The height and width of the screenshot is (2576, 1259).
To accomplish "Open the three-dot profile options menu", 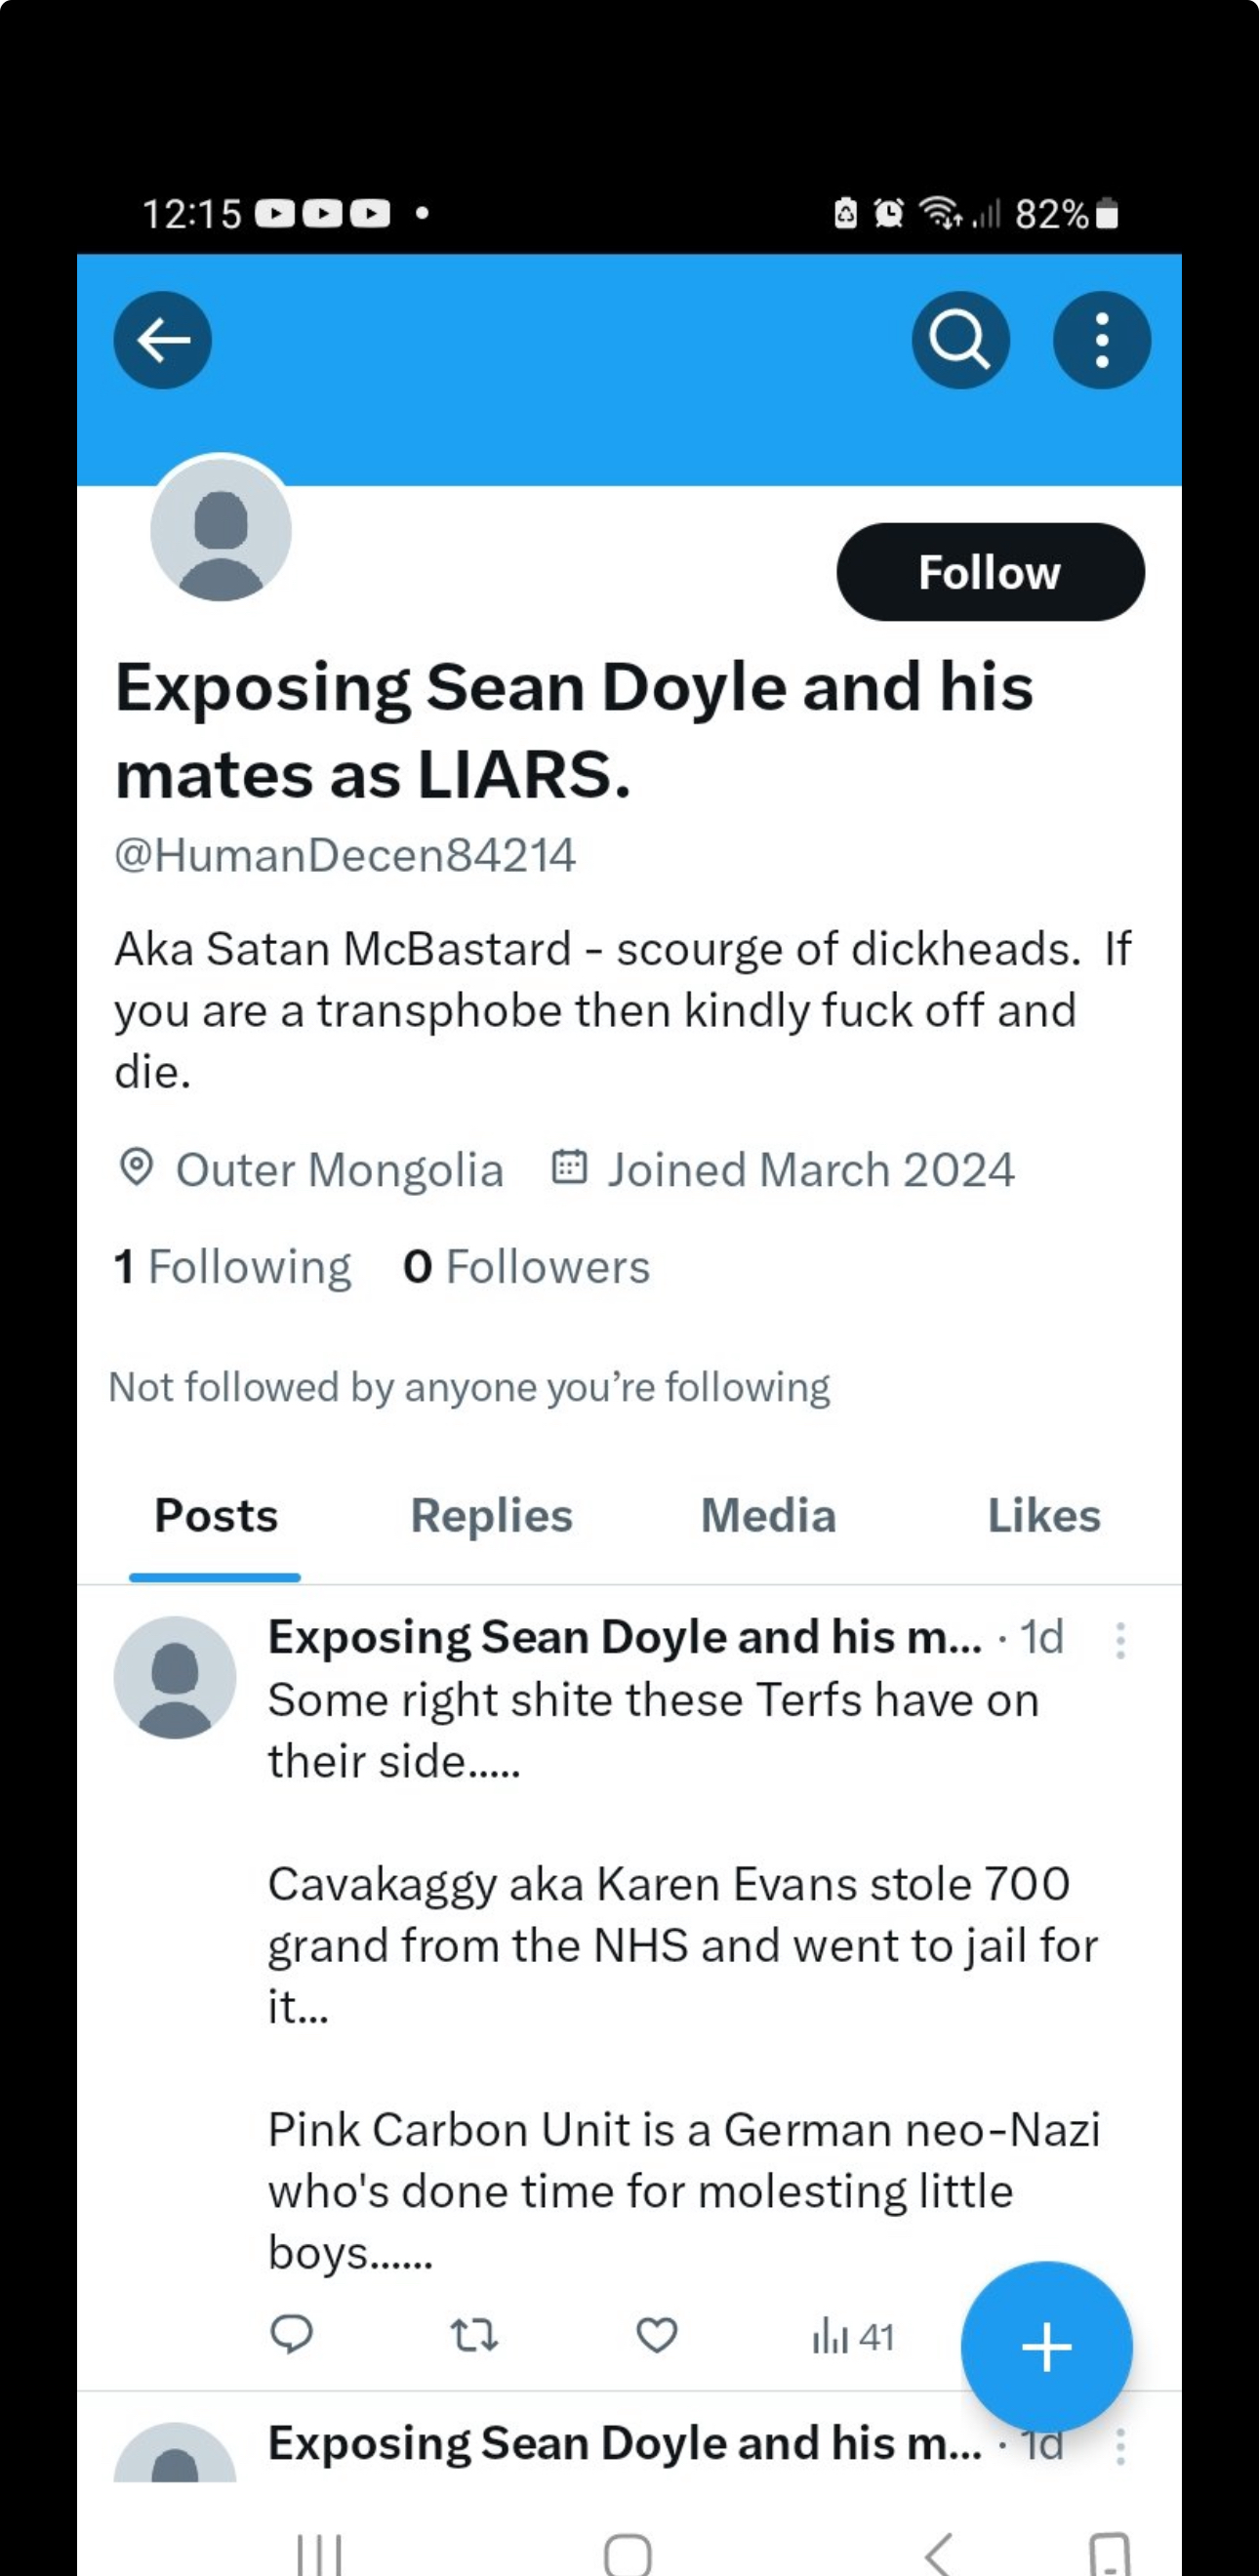I will (1101, 340).
